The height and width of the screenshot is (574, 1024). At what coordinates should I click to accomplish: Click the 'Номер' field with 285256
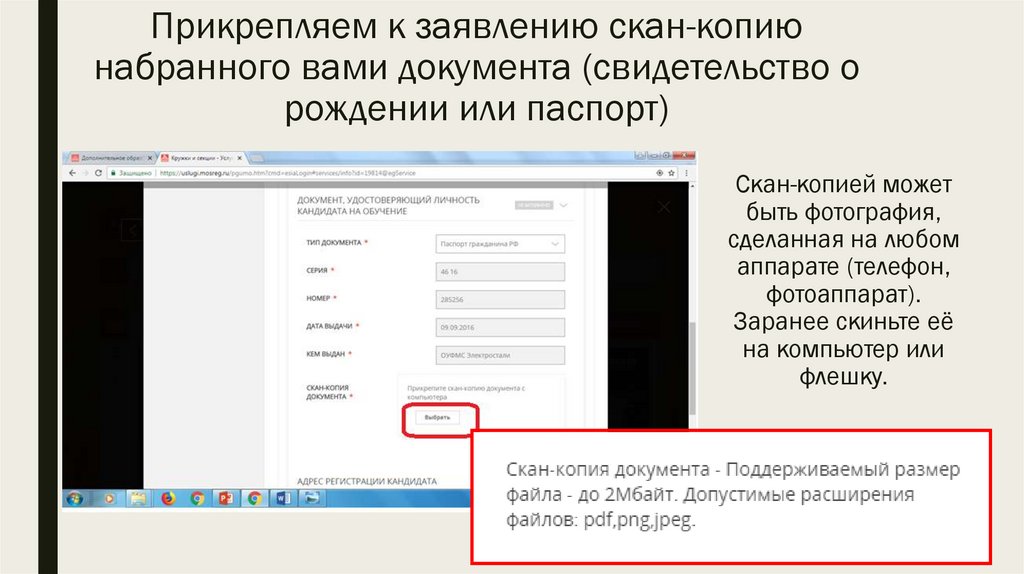point(500,300)
